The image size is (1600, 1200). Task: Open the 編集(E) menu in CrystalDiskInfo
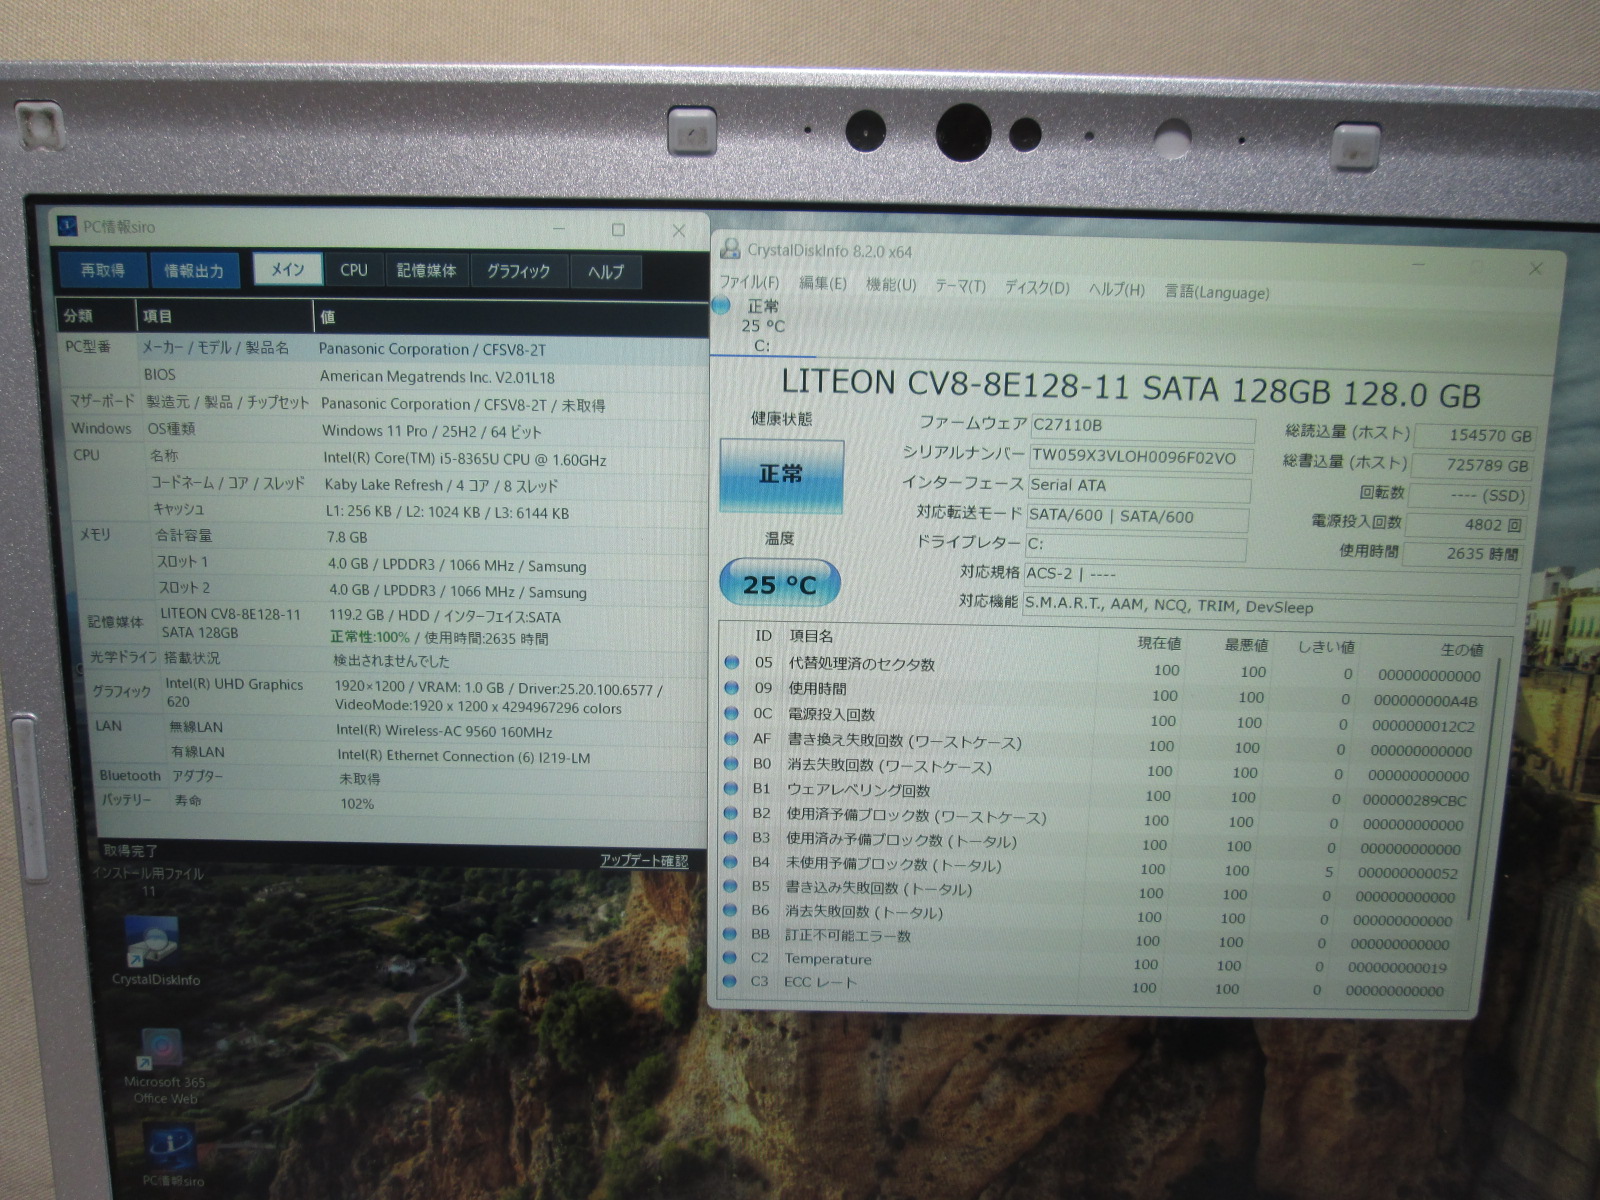(822, 284)
